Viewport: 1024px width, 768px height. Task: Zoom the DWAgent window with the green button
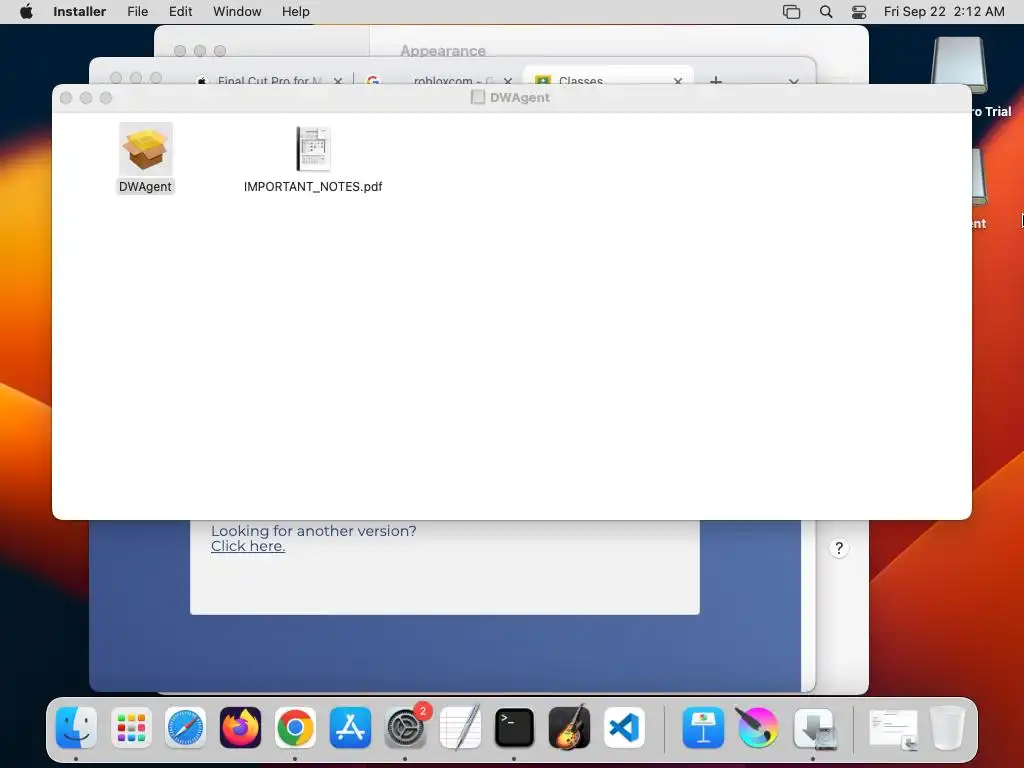(106, 98)
